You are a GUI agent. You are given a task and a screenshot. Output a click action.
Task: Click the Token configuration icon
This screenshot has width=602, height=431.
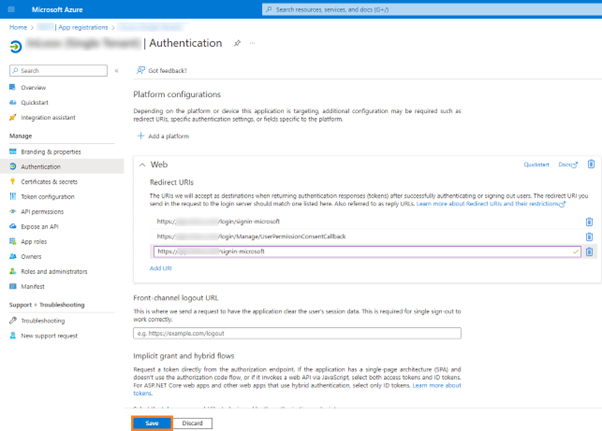[13, 197]
